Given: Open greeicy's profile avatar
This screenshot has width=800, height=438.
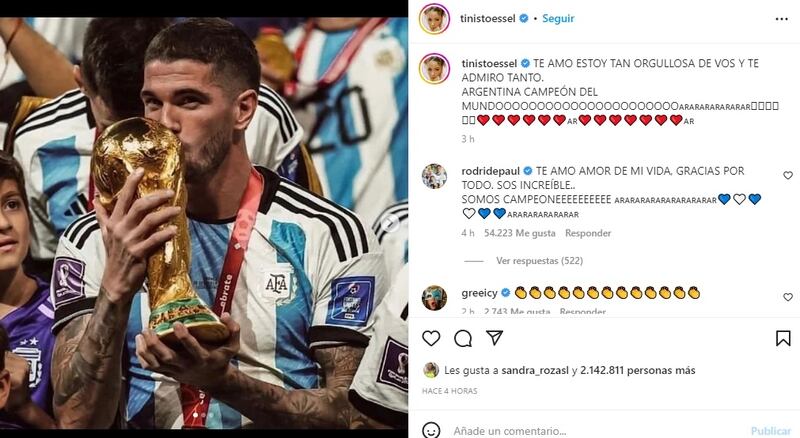Looking at the screenshot, I should [434, 298].
